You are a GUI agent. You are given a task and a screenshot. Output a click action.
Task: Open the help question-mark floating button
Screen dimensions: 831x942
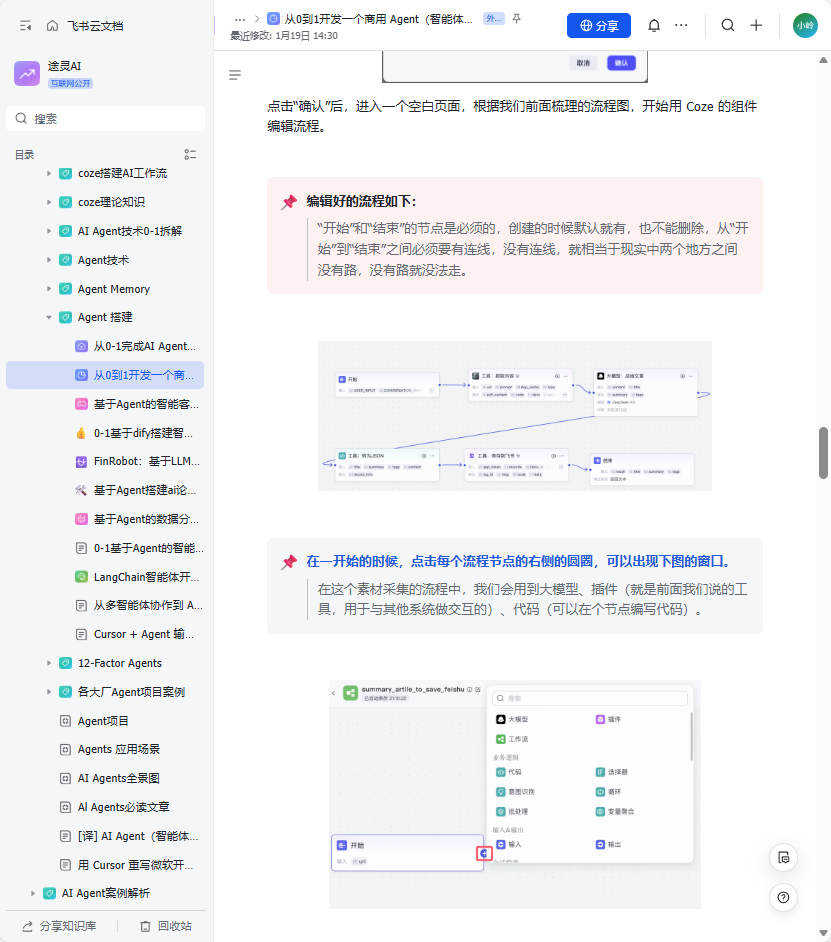pyautogui.click(x=783, y=897)
